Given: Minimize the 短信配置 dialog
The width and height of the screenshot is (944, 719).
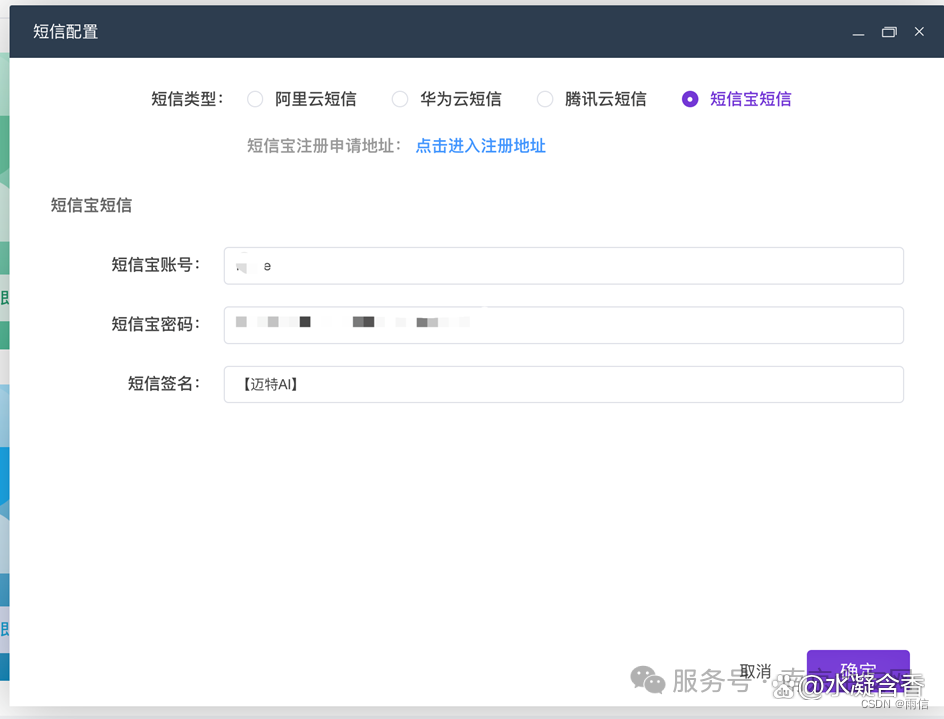Looking at the screenshot, I should 859,33.
